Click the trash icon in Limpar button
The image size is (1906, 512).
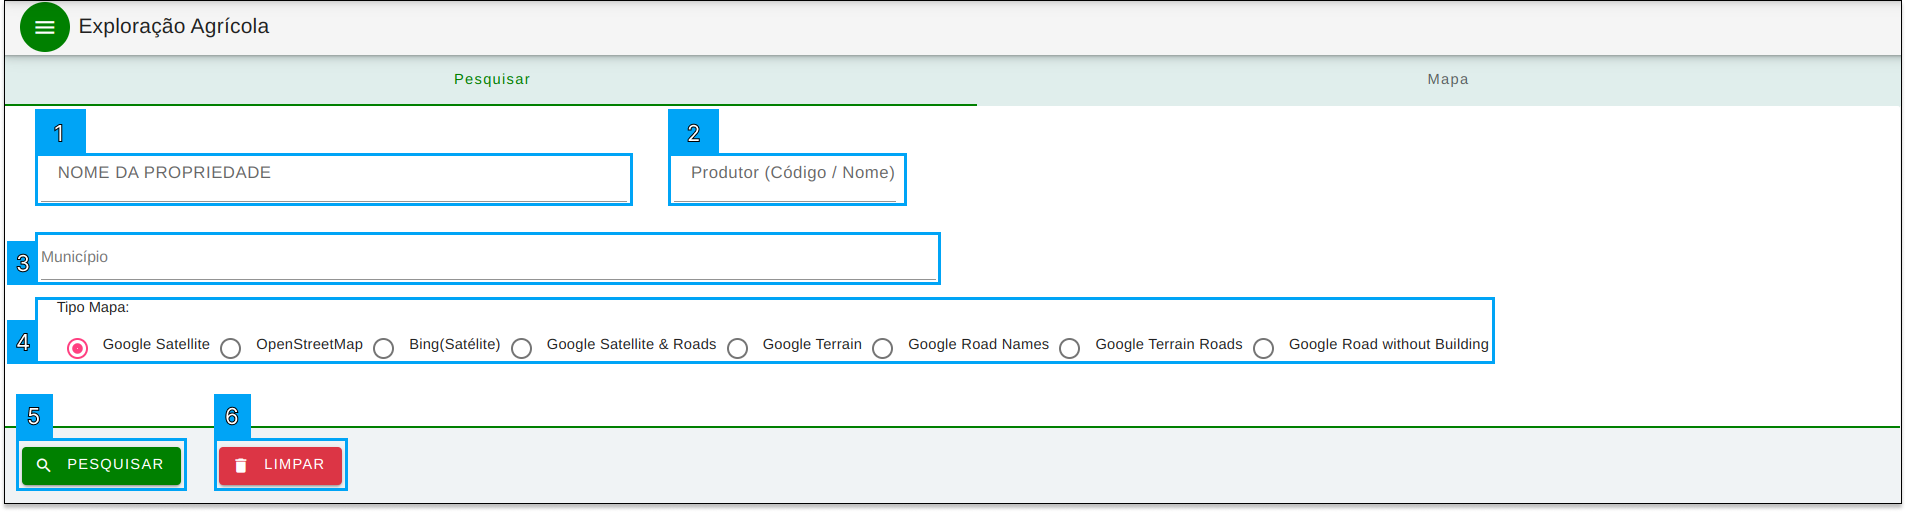point(241,465)
